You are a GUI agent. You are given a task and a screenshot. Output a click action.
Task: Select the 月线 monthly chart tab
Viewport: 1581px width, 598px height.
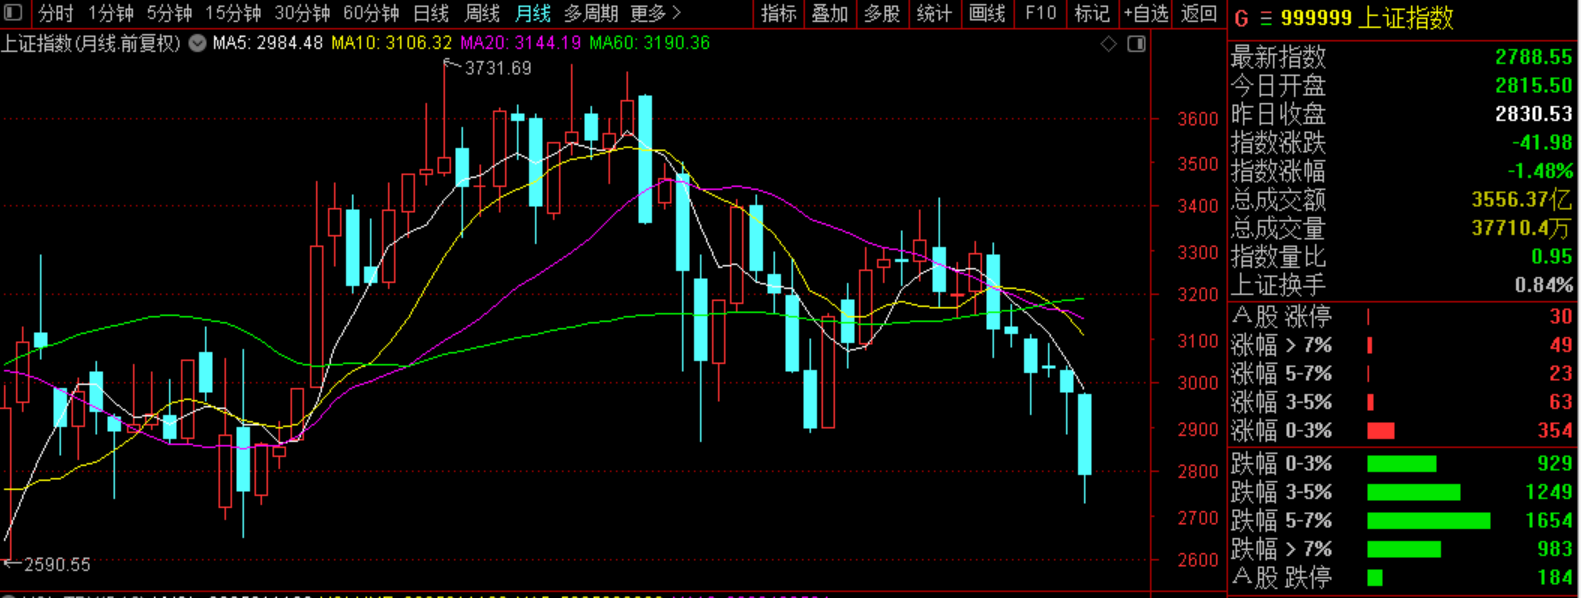pyautogui.click(x=533, y=13)
